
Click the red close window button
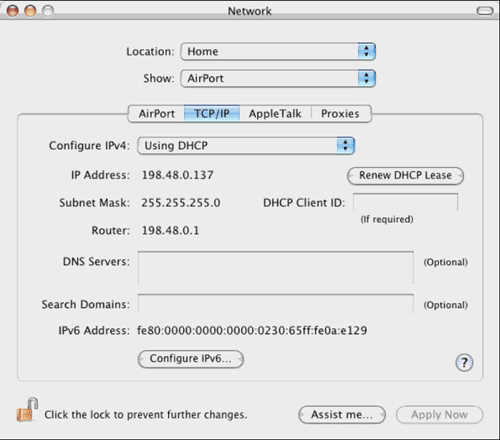coord(13,11)
